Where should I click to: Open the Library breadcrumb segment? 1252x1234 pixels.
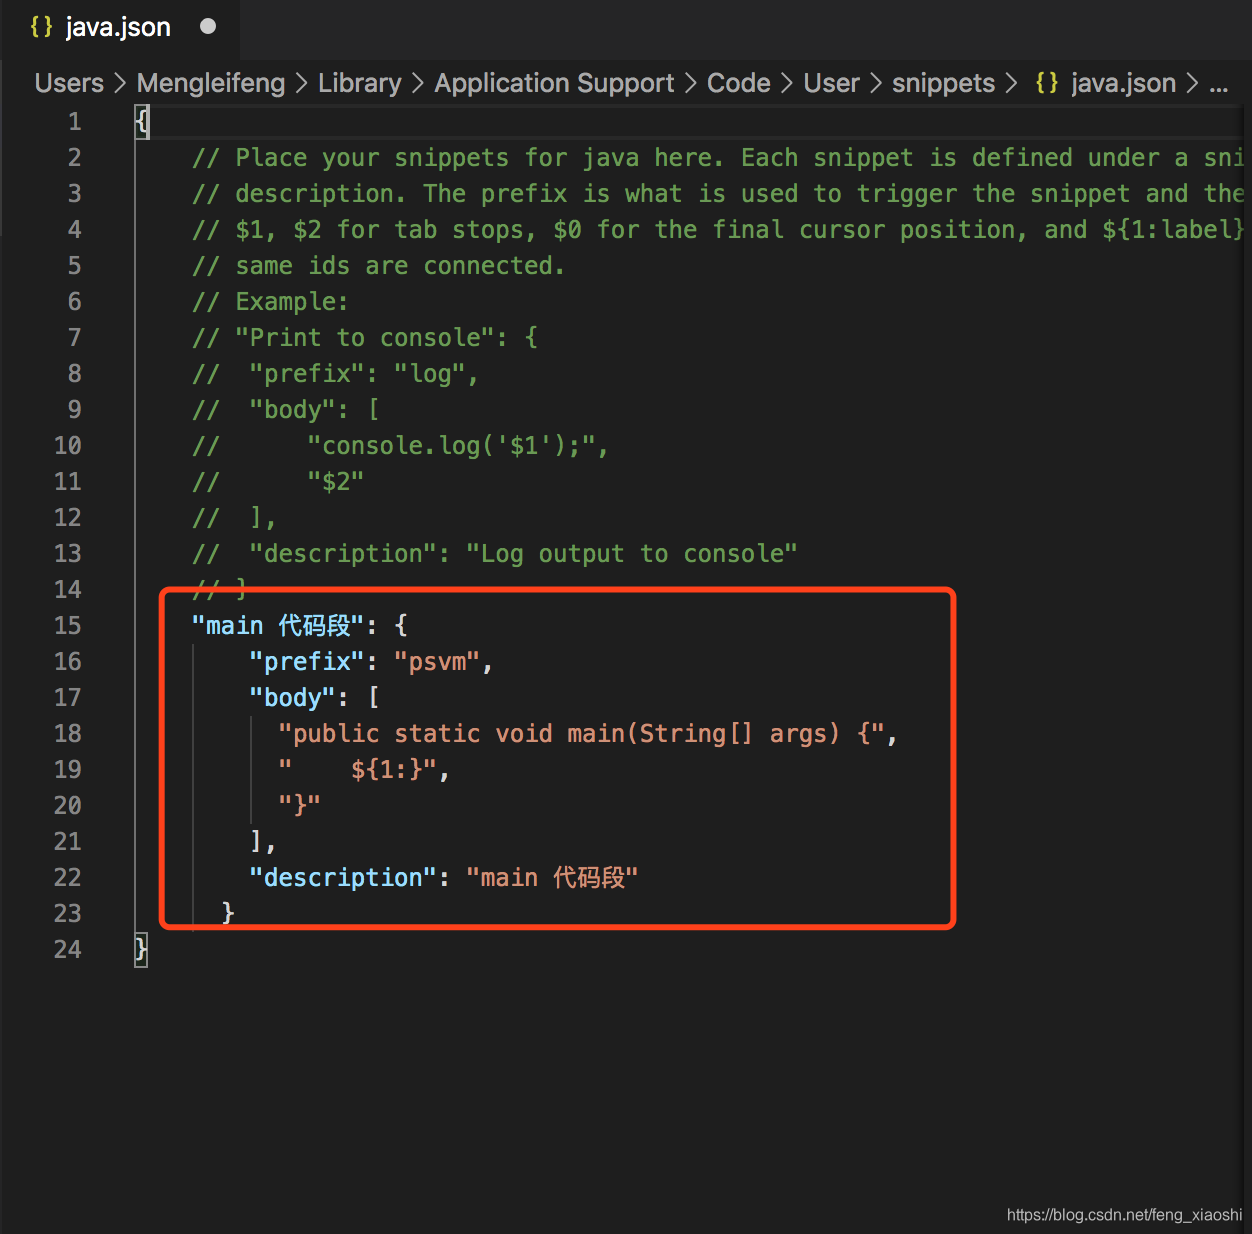[x=360, y=83]
